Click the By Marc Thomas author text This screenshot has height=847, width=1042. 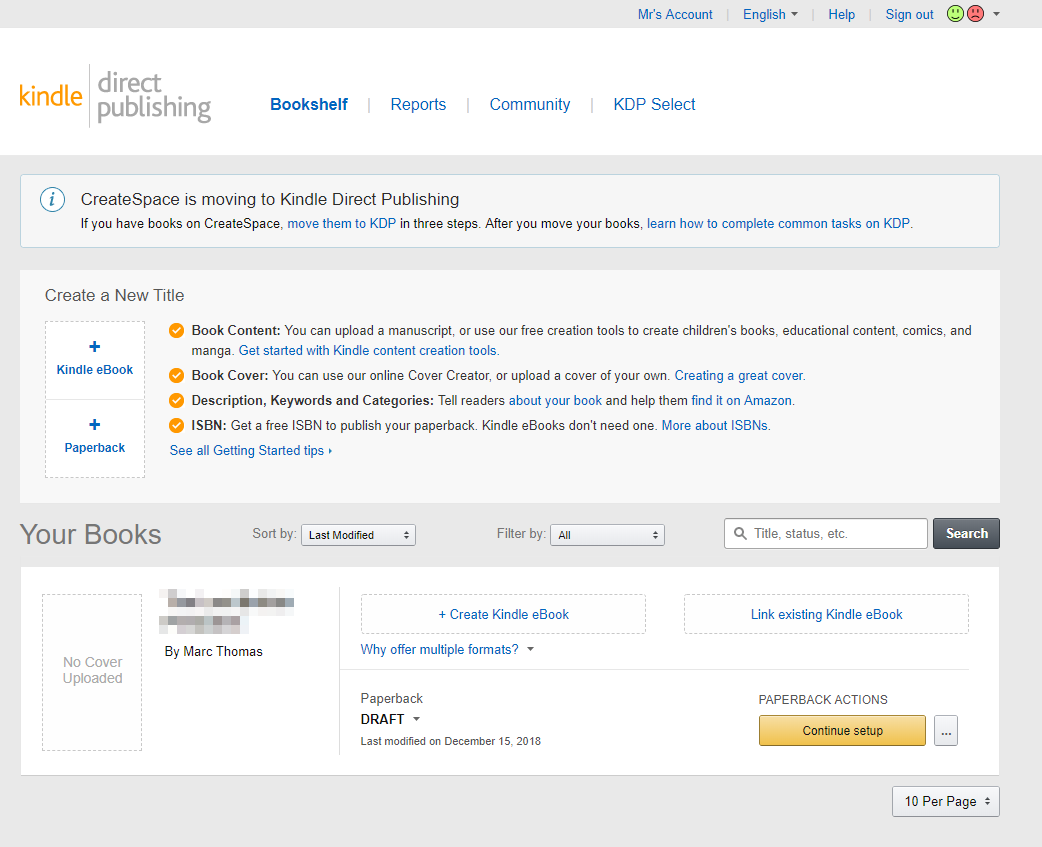(213, 652)
